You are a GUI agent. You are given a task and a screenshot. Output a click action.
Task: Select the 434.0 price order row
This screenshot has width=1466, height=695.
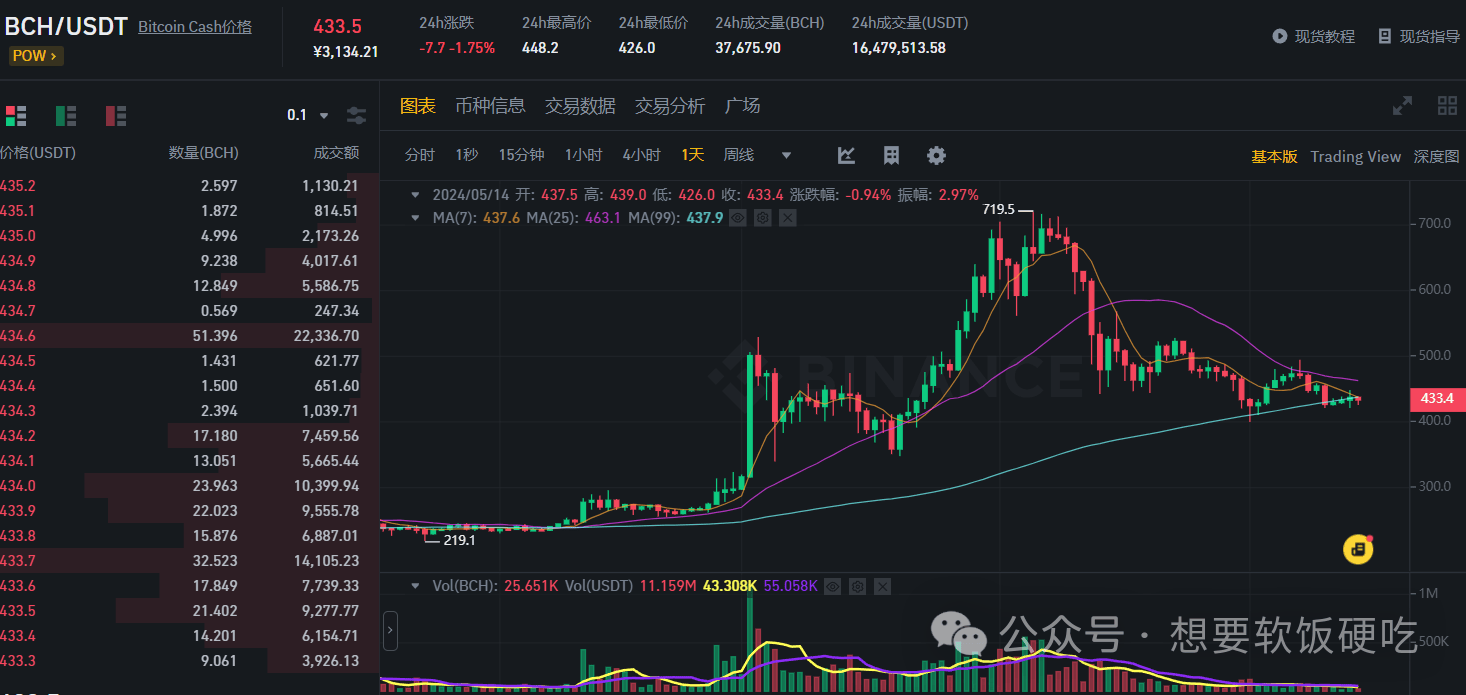[x=190, y=485]
